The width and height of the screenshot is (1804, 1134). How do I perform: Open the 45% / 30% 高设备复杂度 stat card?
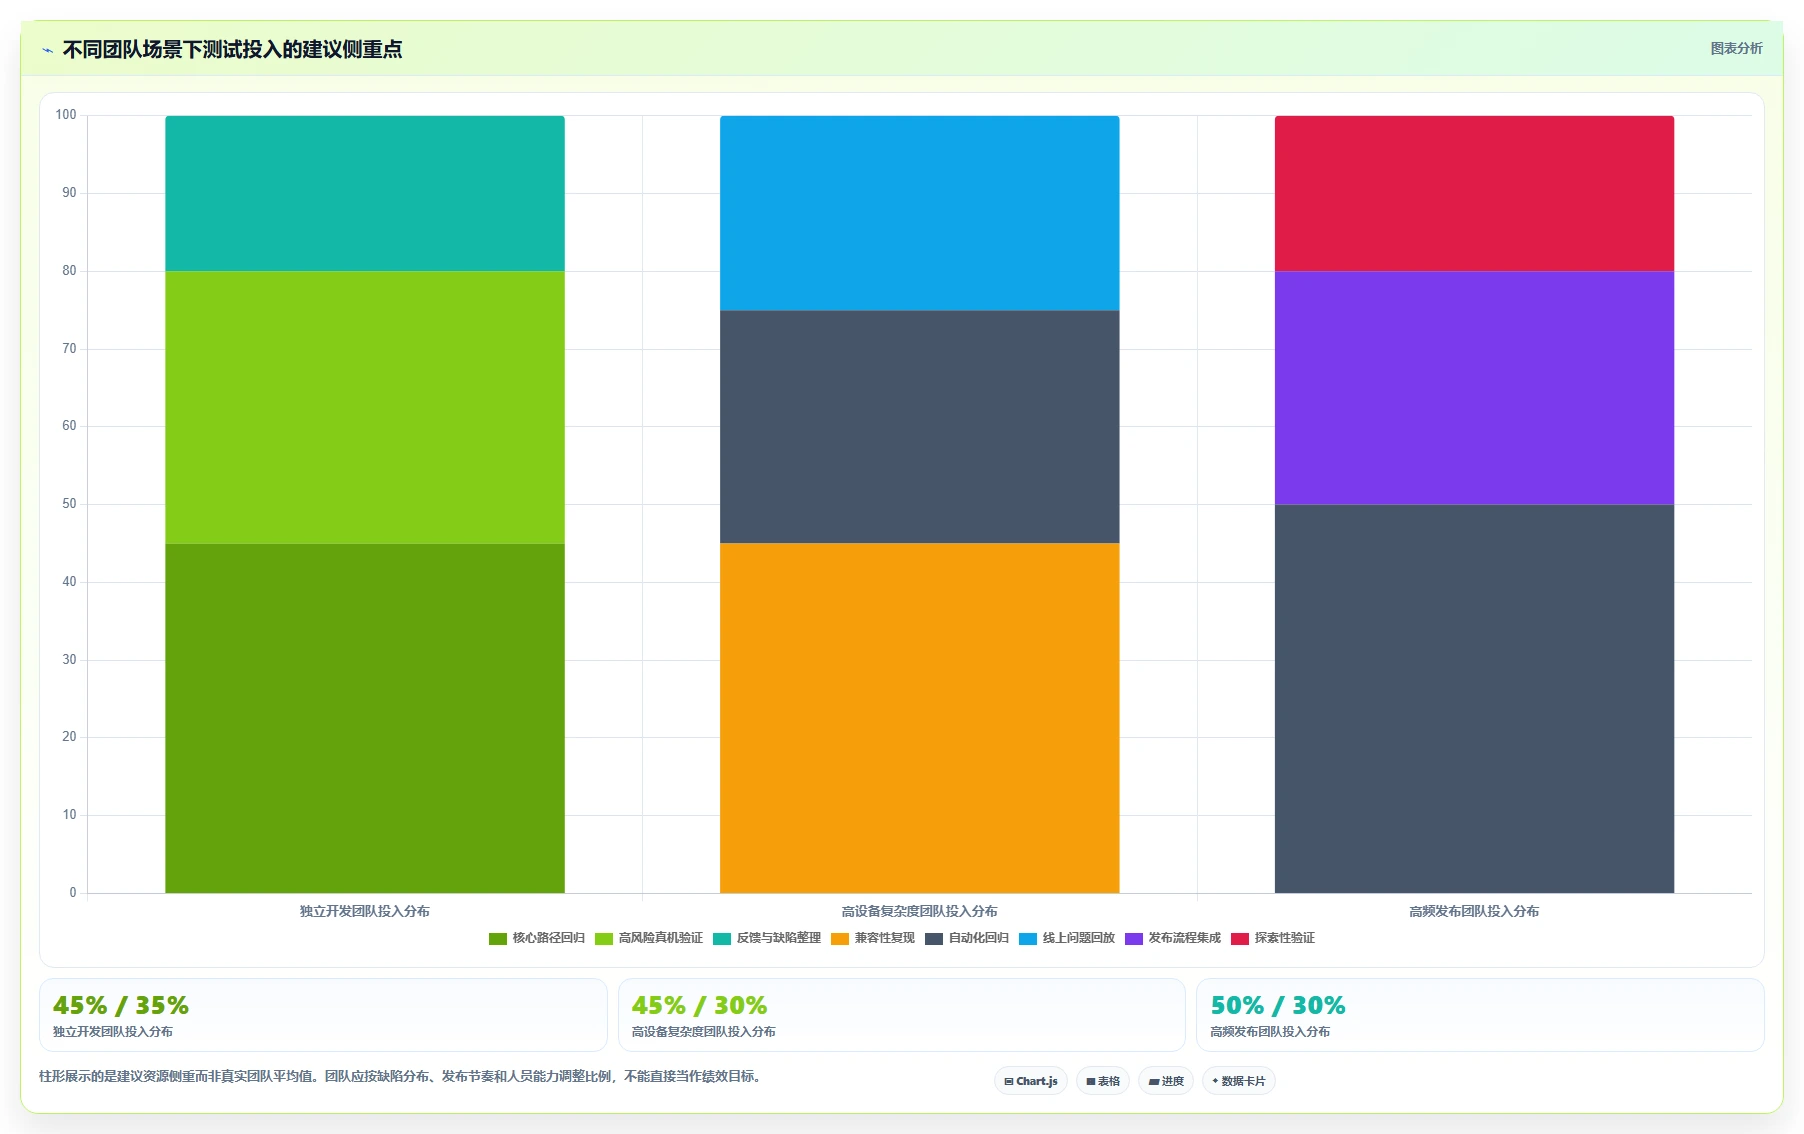(902, 1015)
